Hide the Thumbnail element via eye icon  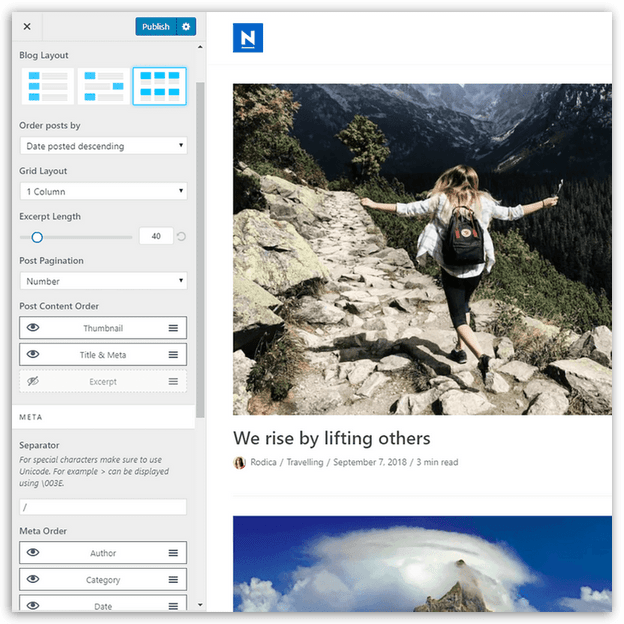33,328
